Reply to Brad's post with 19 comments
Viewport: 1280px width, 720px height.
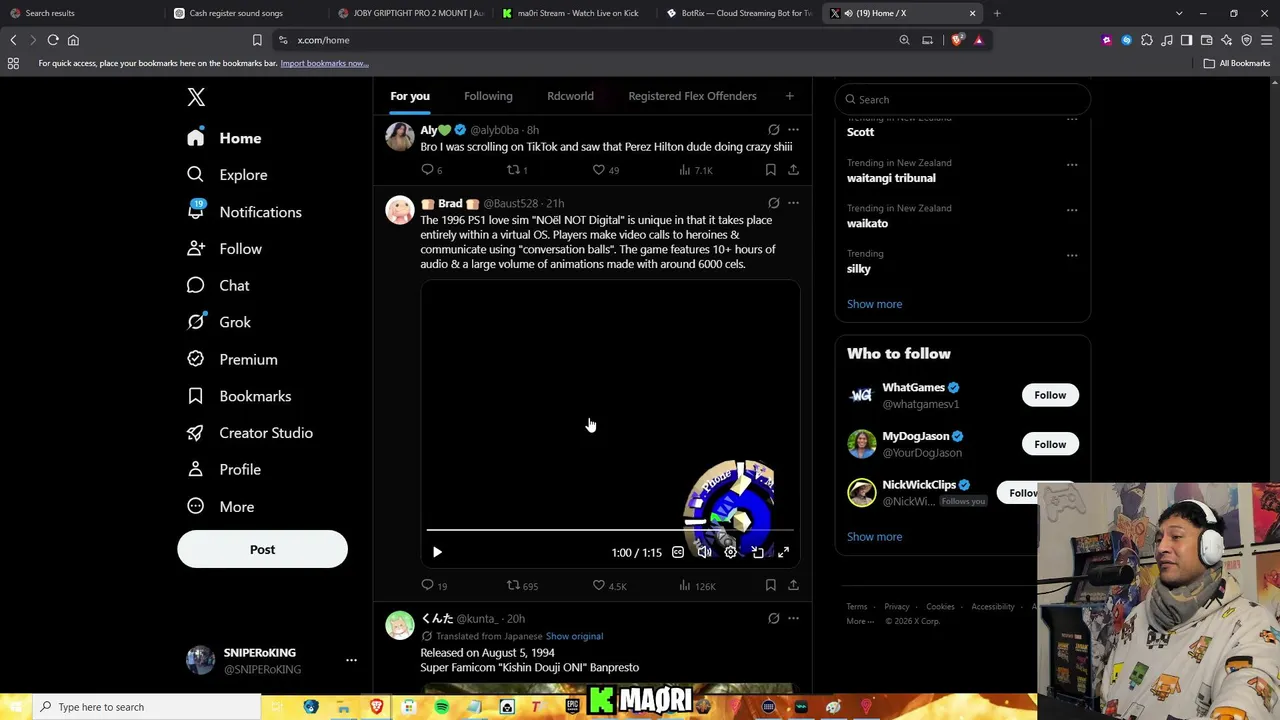[x=434, y=585]
